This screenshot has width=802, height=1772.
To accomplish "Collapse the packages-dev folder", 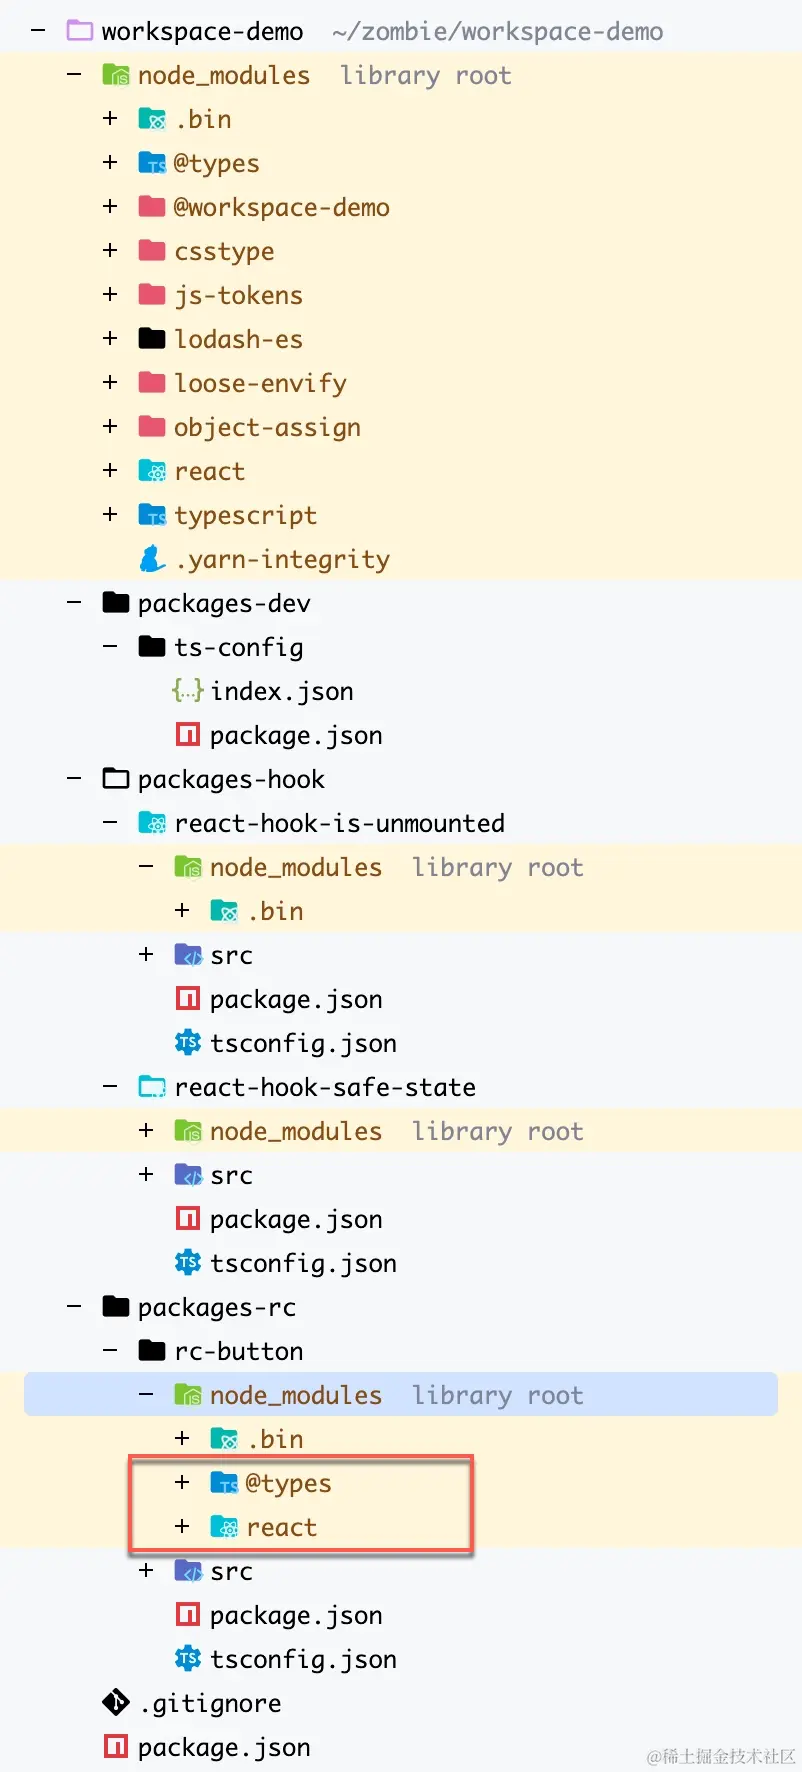I will coord(72,602).
